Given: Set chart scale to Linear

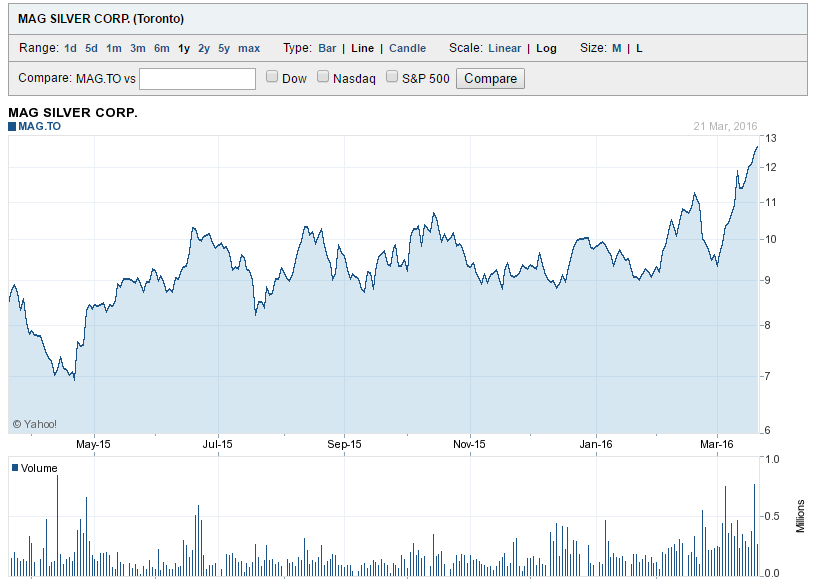Looking at the screenshot, I should click(x=504, y=48).
